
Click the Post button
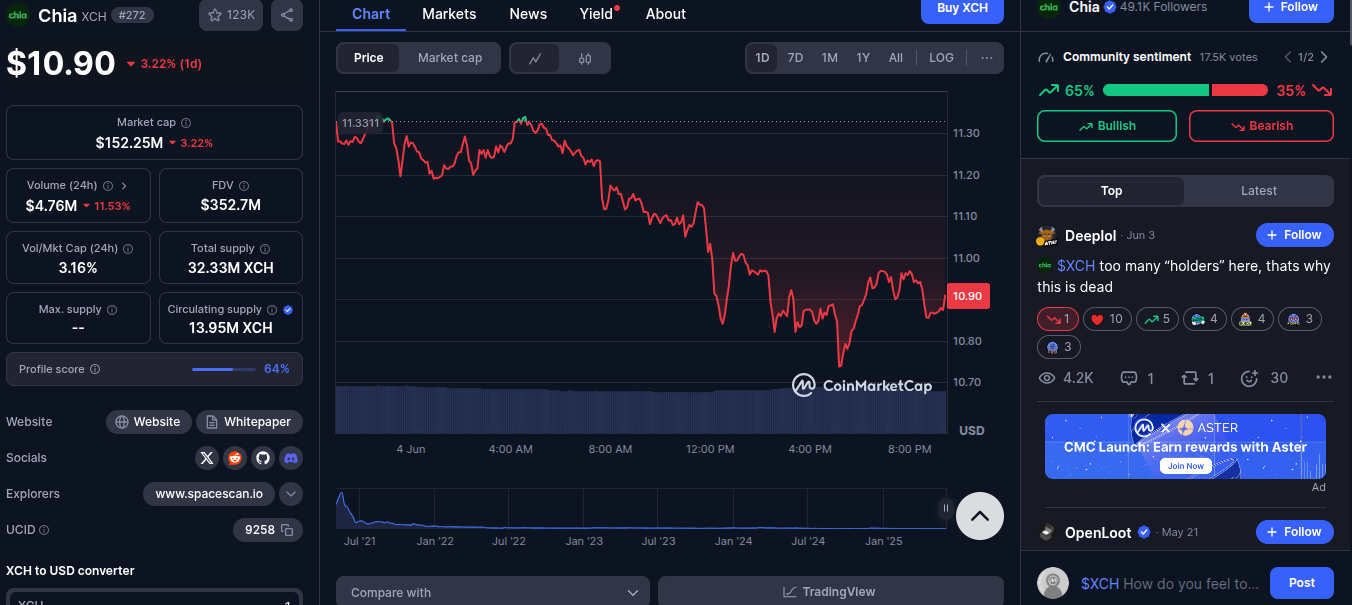coord(1302,583)
